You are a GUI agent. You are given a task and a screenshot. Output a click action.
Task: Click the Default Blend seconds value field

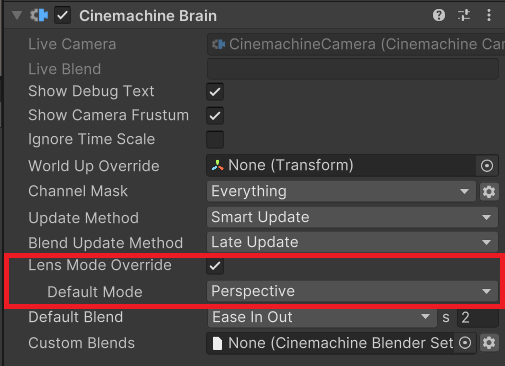478,317
